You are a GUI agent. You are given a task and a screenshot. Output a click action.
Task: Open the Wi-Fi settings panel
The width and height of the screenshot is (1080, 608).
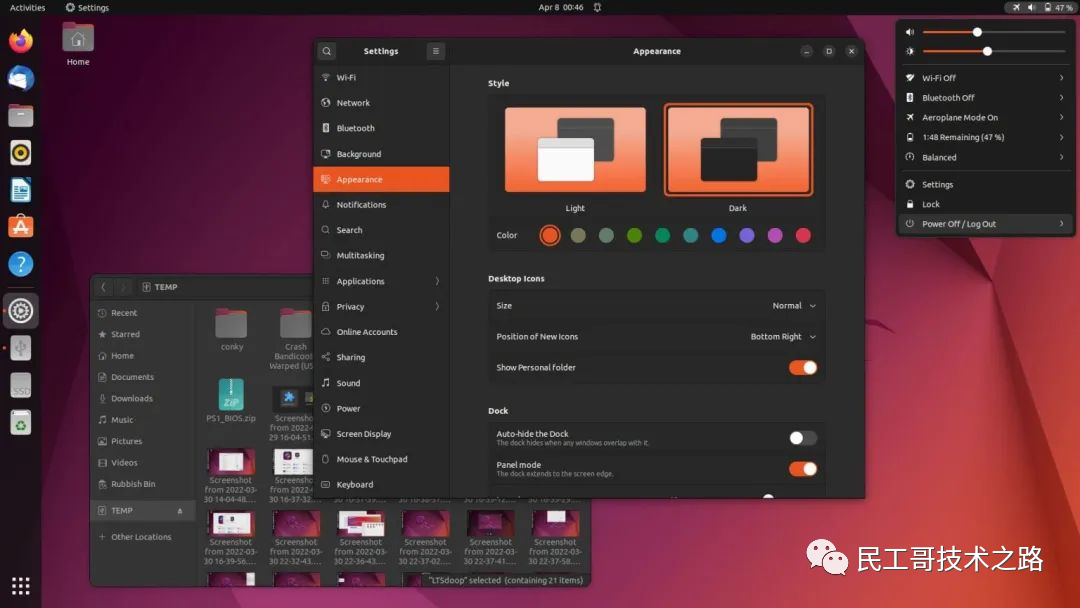(x=381, y=78)
